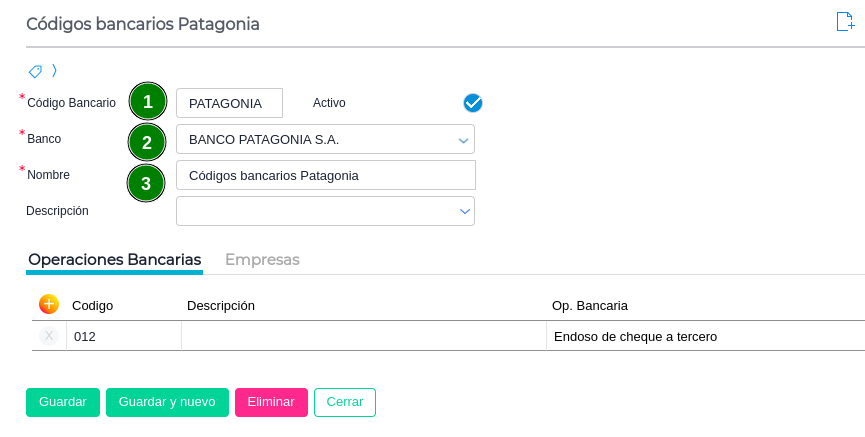Viewport: 865px width, 437px height.
Task: Toggle the Activo checkbox
Action: [473, 102]
